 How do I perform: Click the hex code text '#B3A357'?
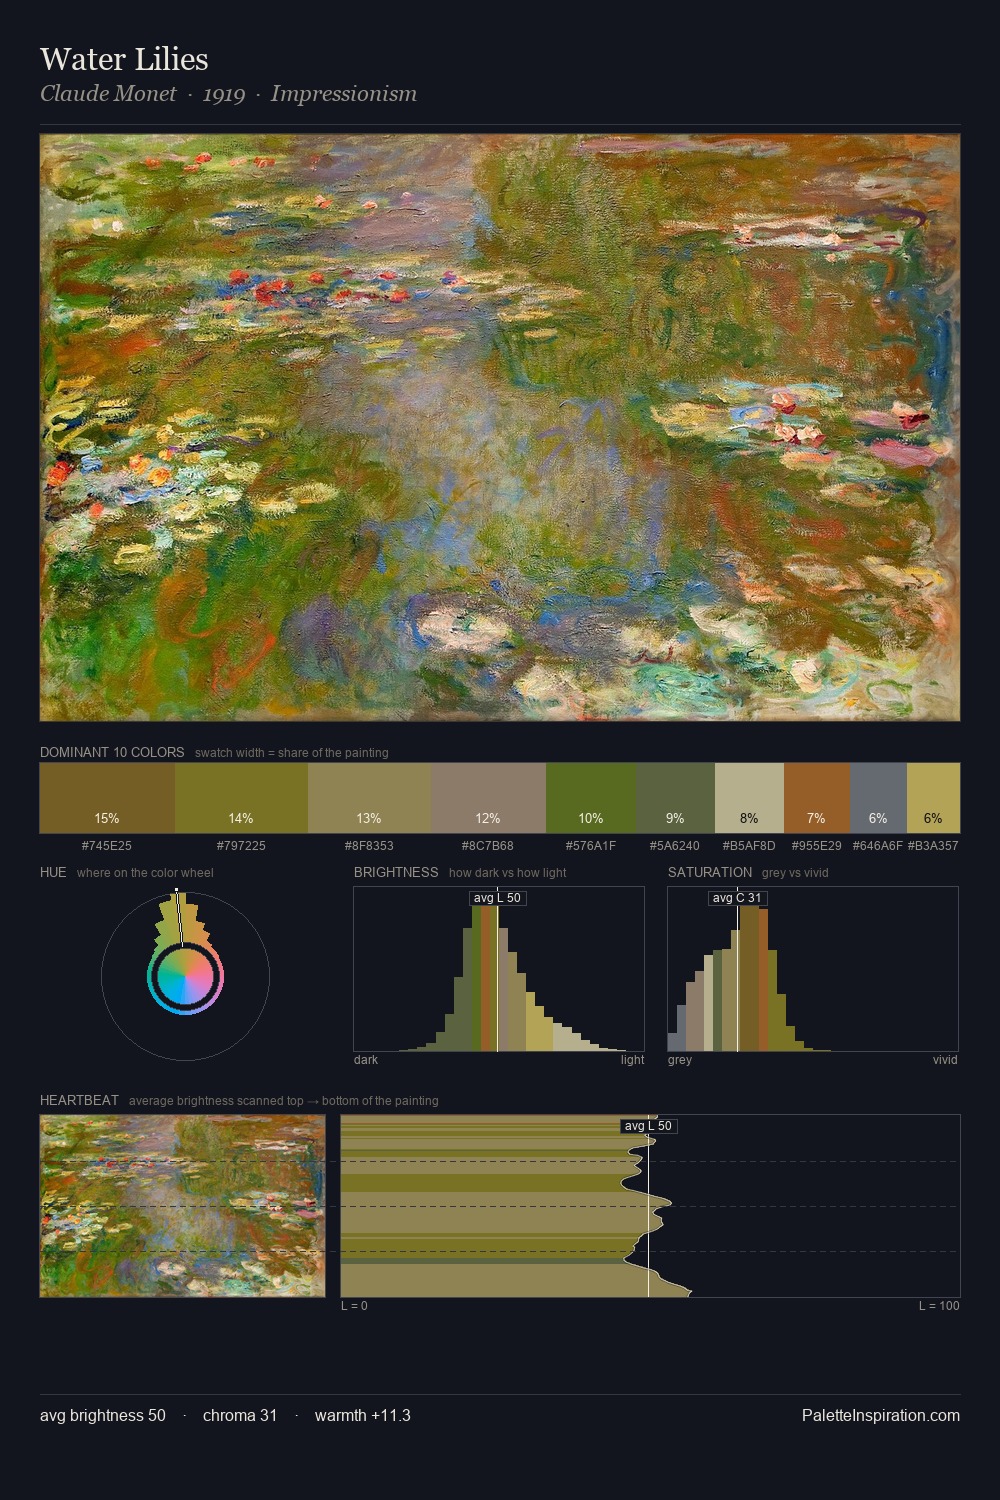pos(933,846)
